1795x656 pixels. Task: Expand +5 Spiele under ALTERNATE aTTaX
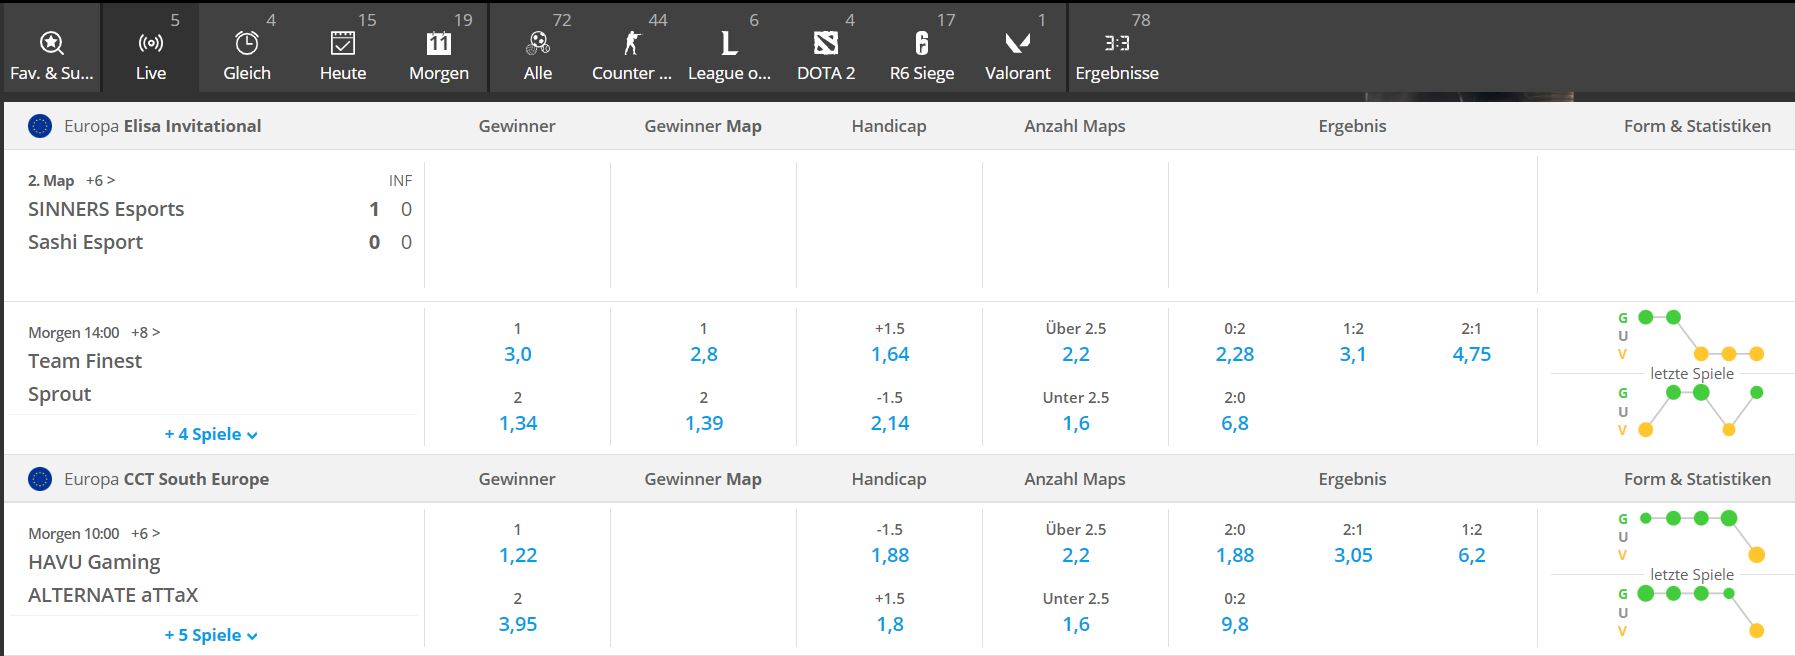[x=211, y=635]
